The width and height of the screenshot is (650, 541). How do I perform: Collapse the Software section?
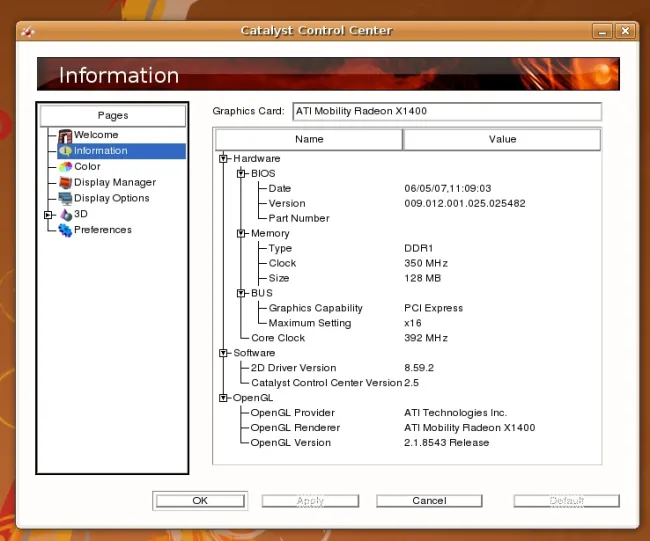pos(223,353)
